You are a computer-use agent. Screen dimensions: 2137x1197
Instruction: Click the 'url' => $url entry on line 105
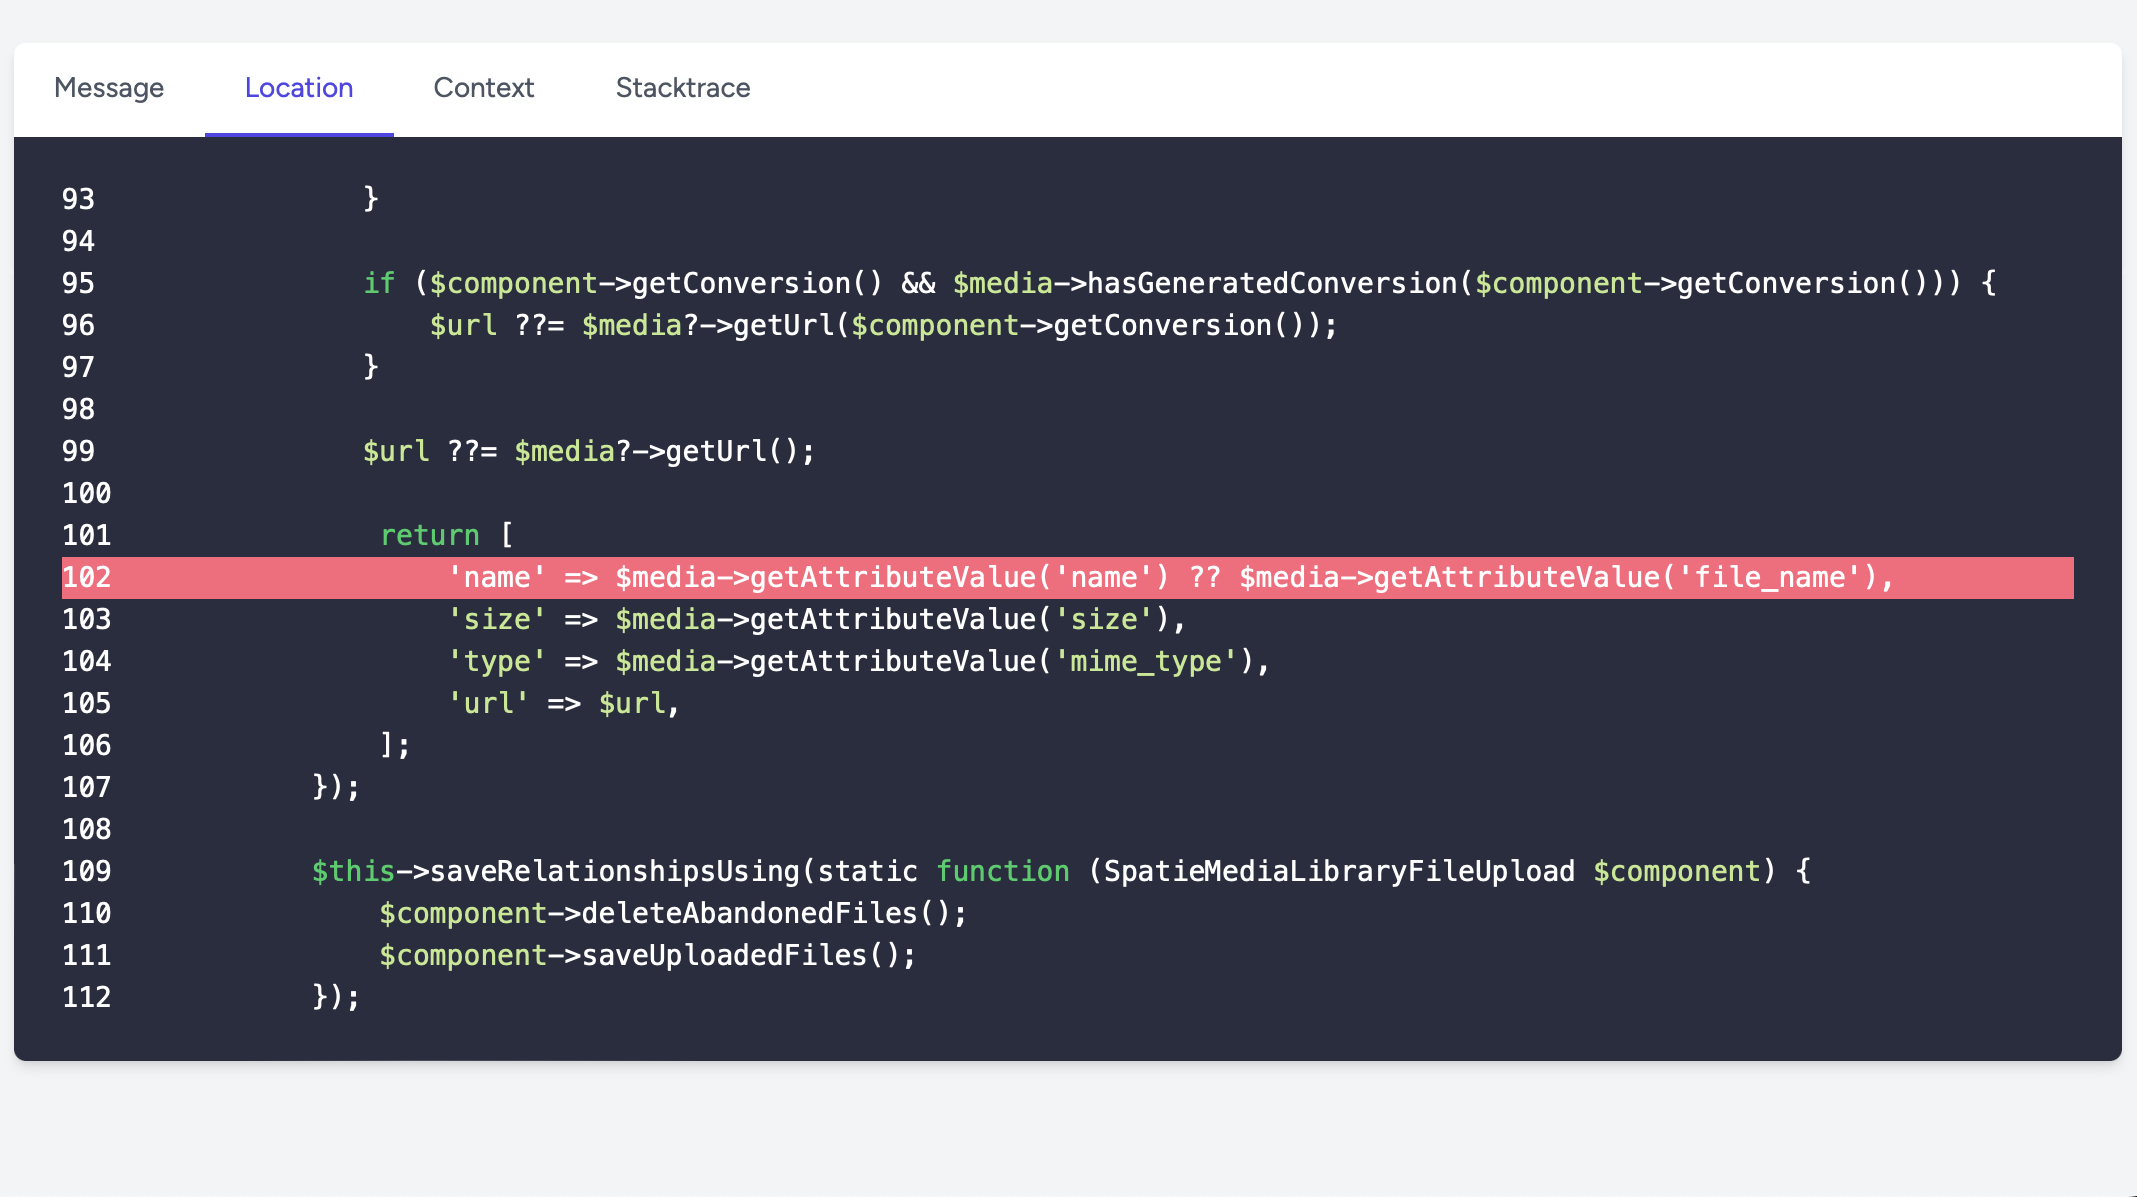[x=563, y=703]
